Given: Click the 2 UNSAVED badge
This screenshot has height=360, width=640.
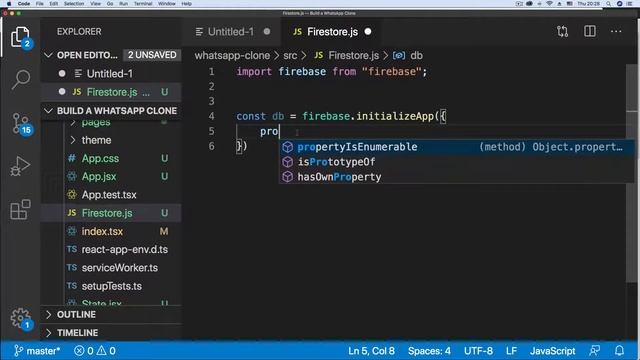Looking at the screenshot, I should coord(152,55).
